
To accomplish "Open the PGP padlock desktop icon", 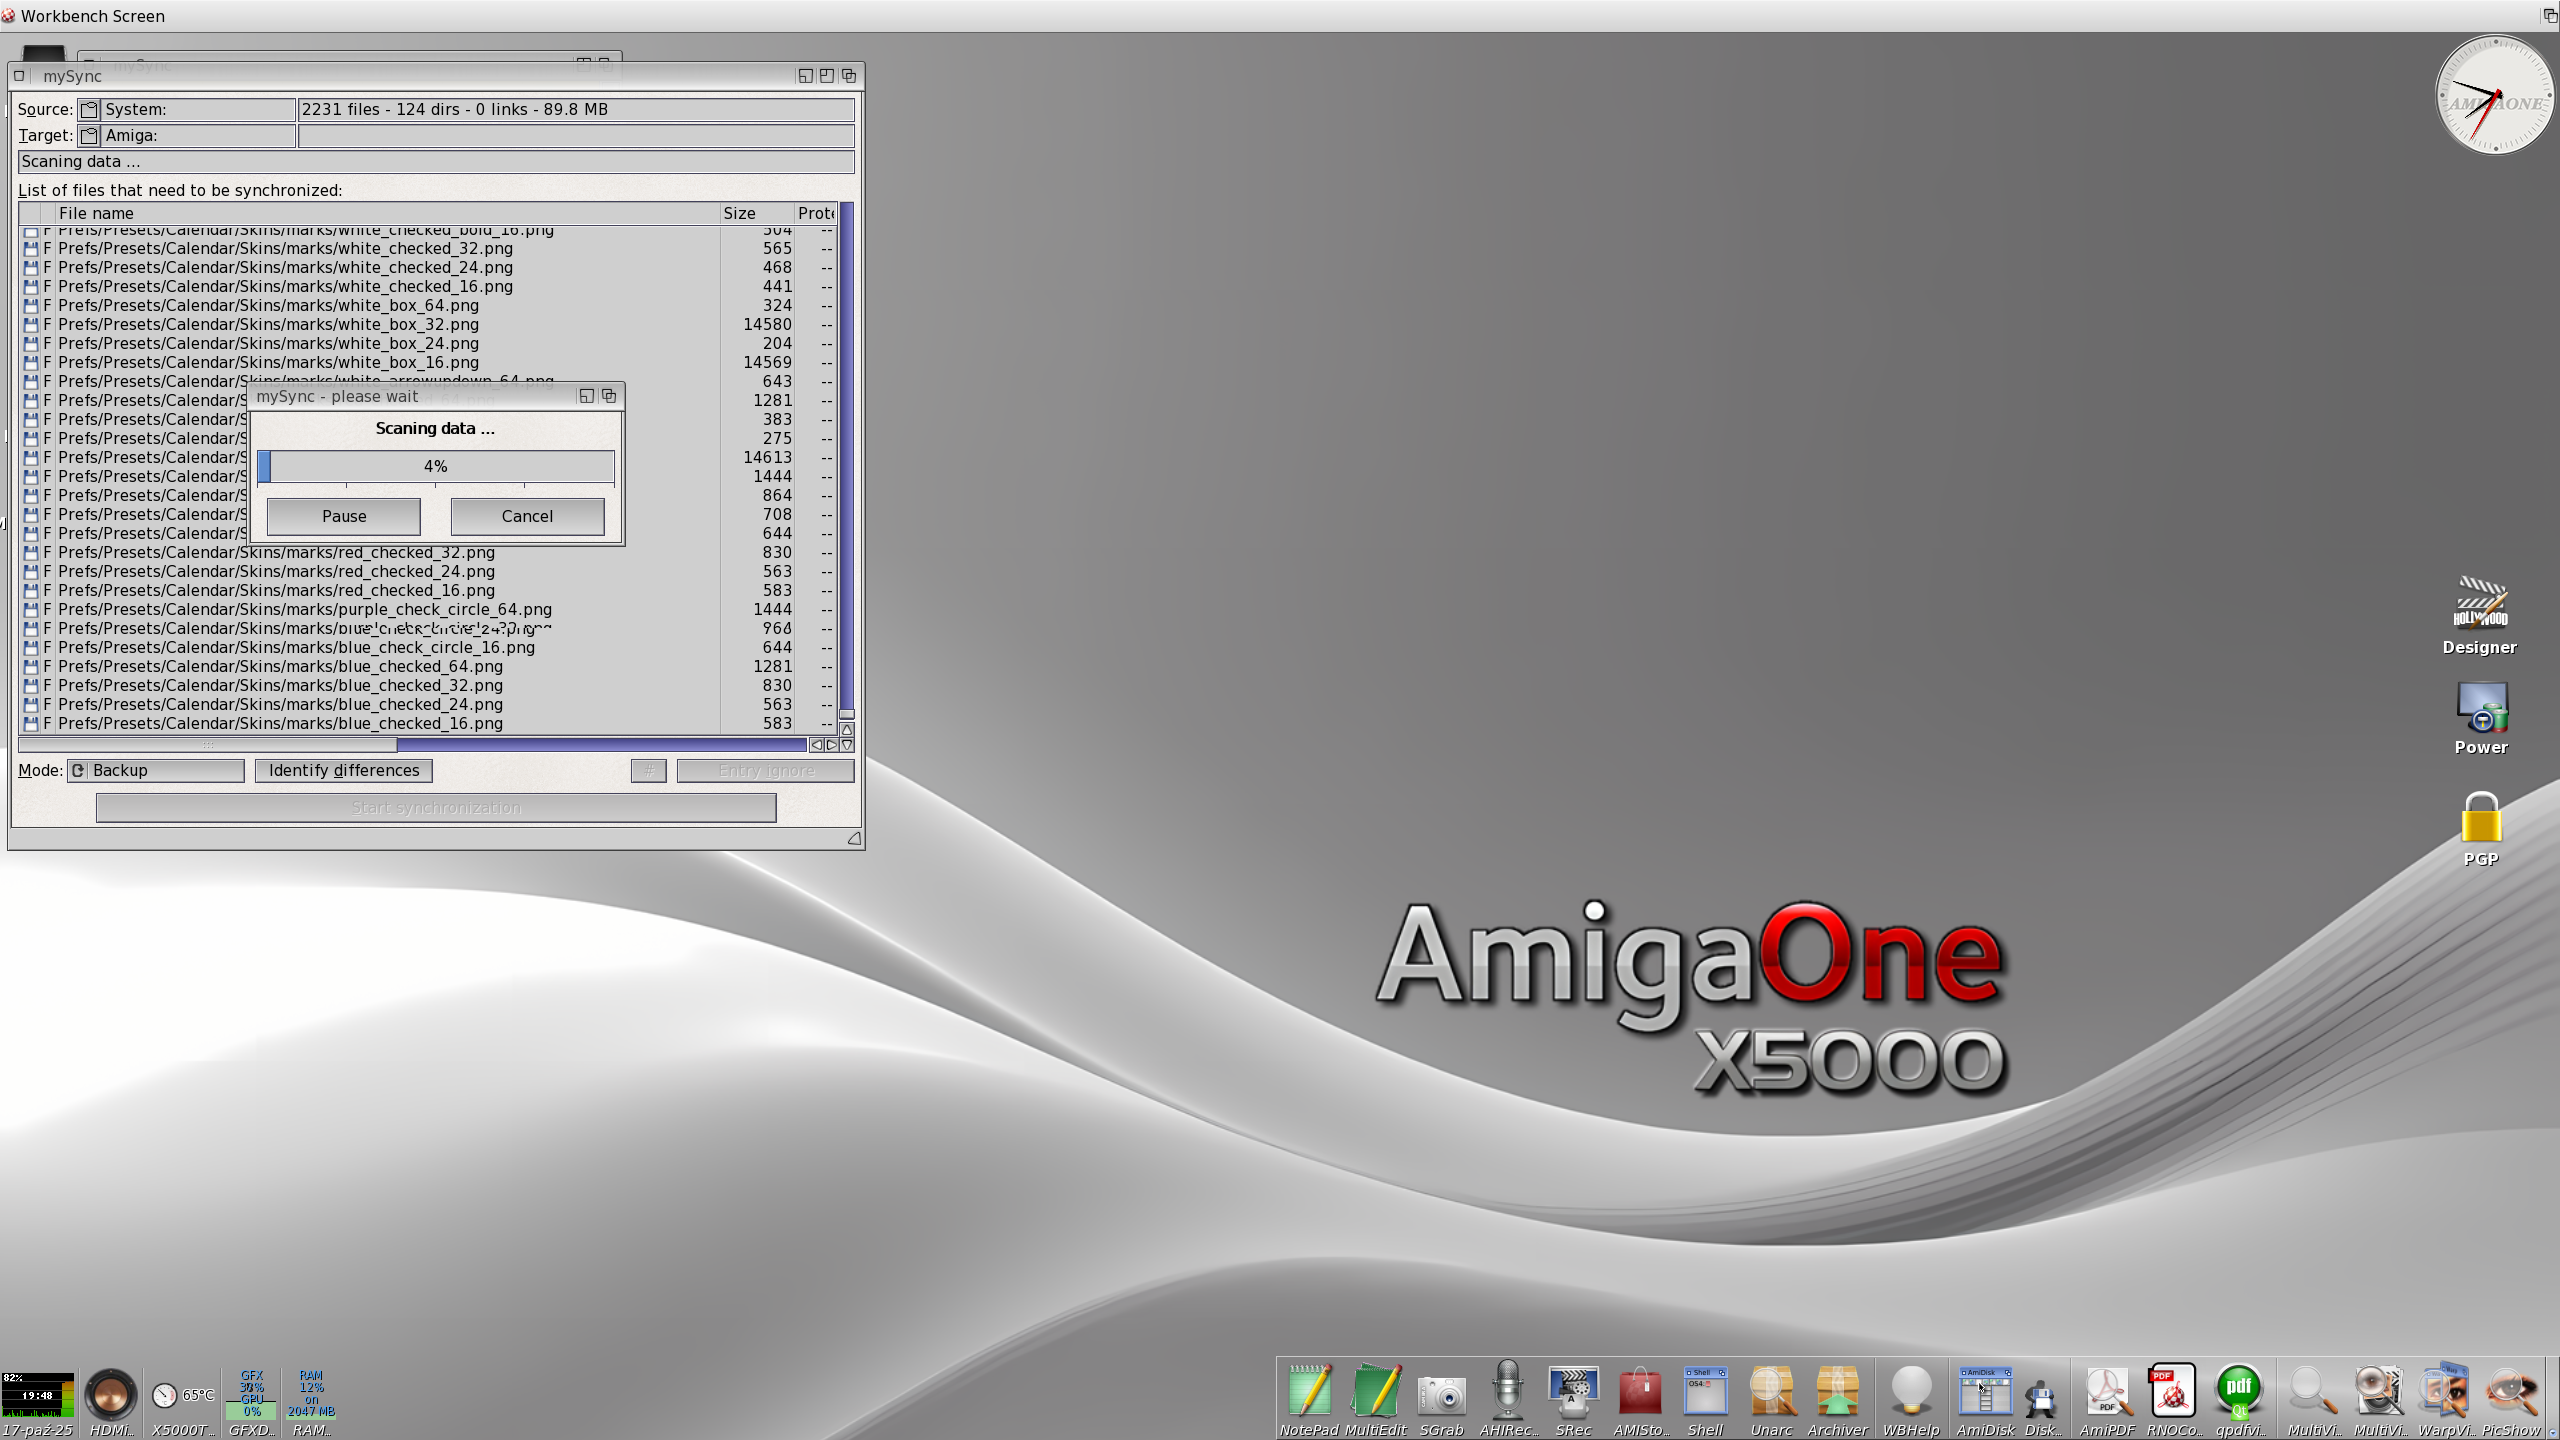I will [x=2480, y=820].
